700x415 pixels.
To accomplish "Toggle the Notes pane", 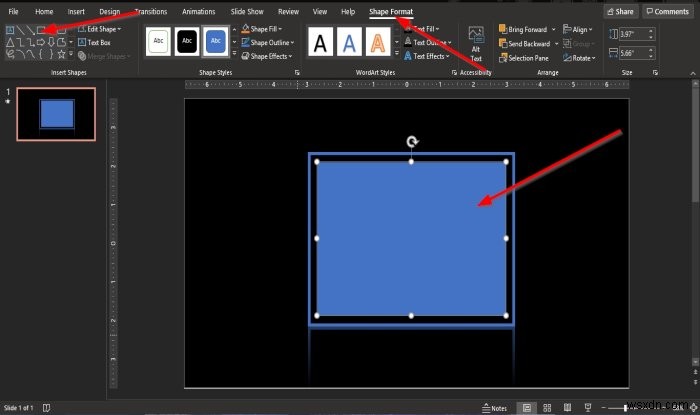I will click(x=495, y=408).
